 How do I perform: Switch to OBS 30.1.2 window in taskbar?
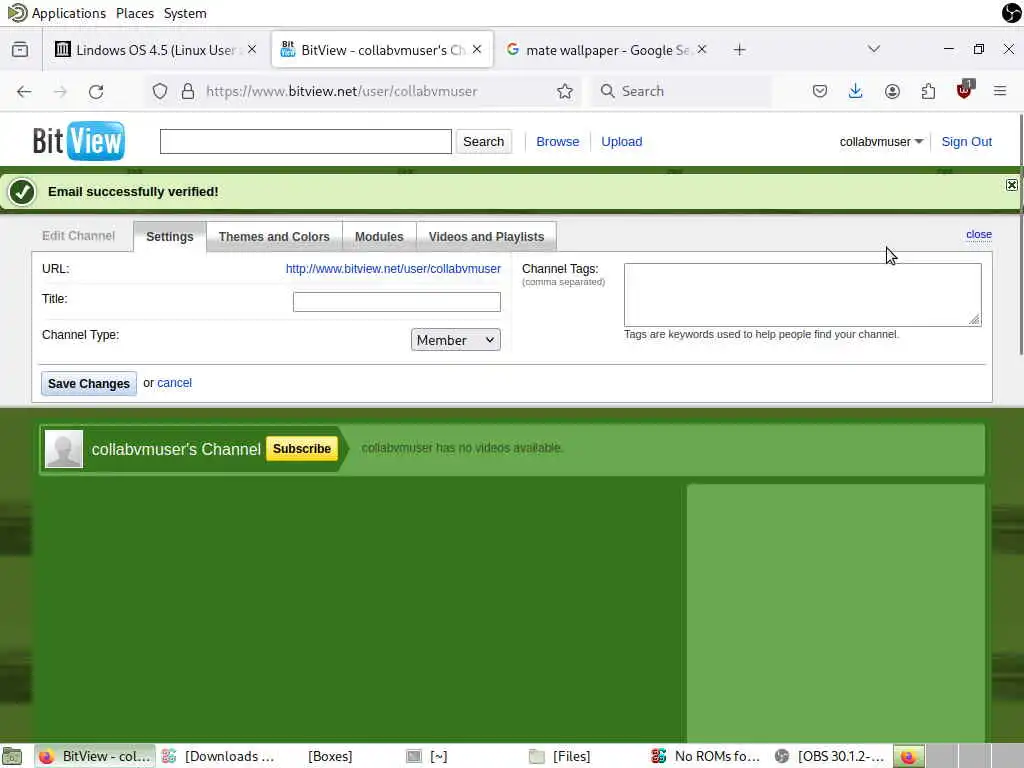pyautogui.click(x=830, y=756)
